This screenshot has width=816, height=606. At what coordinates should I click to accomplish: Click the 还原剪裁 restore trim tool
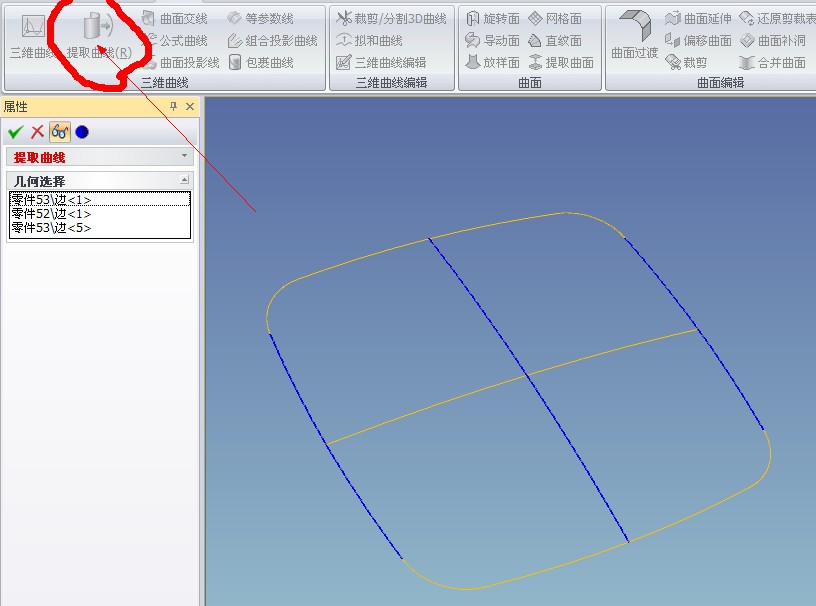[777, 19]
